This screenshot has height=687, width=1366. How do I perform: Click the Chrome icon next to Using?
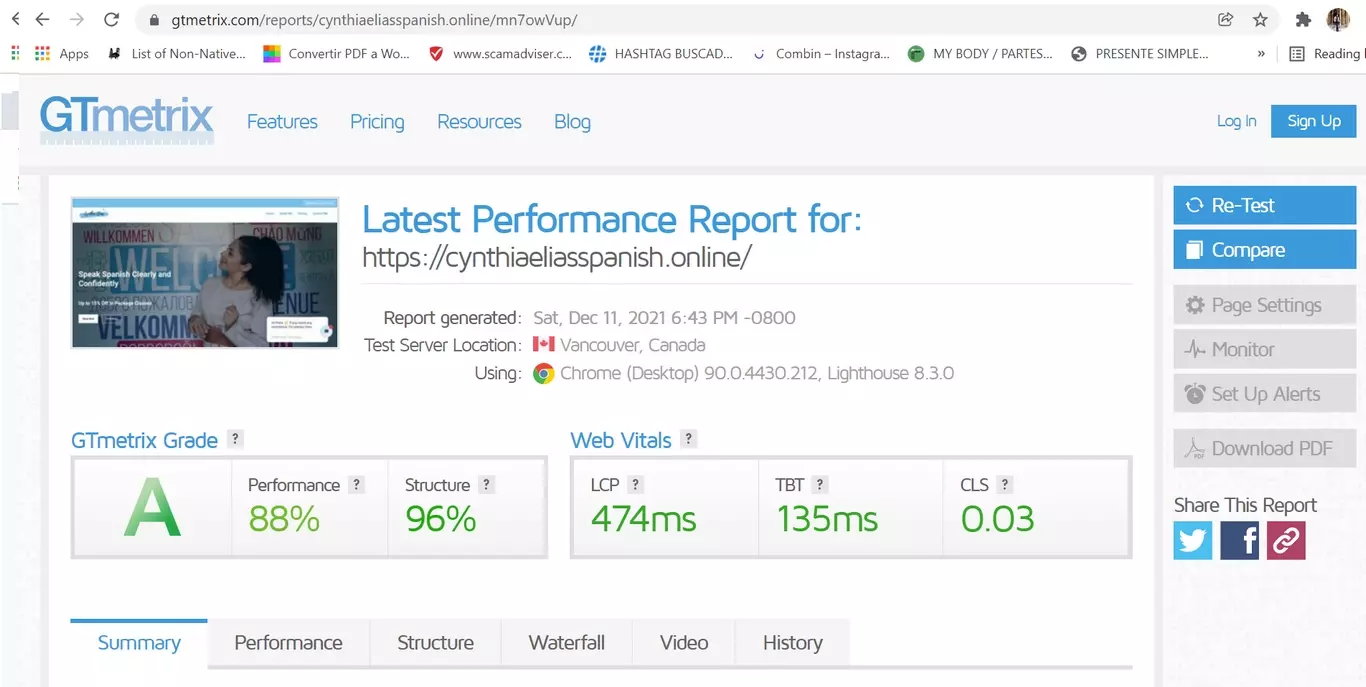(543, 374)
